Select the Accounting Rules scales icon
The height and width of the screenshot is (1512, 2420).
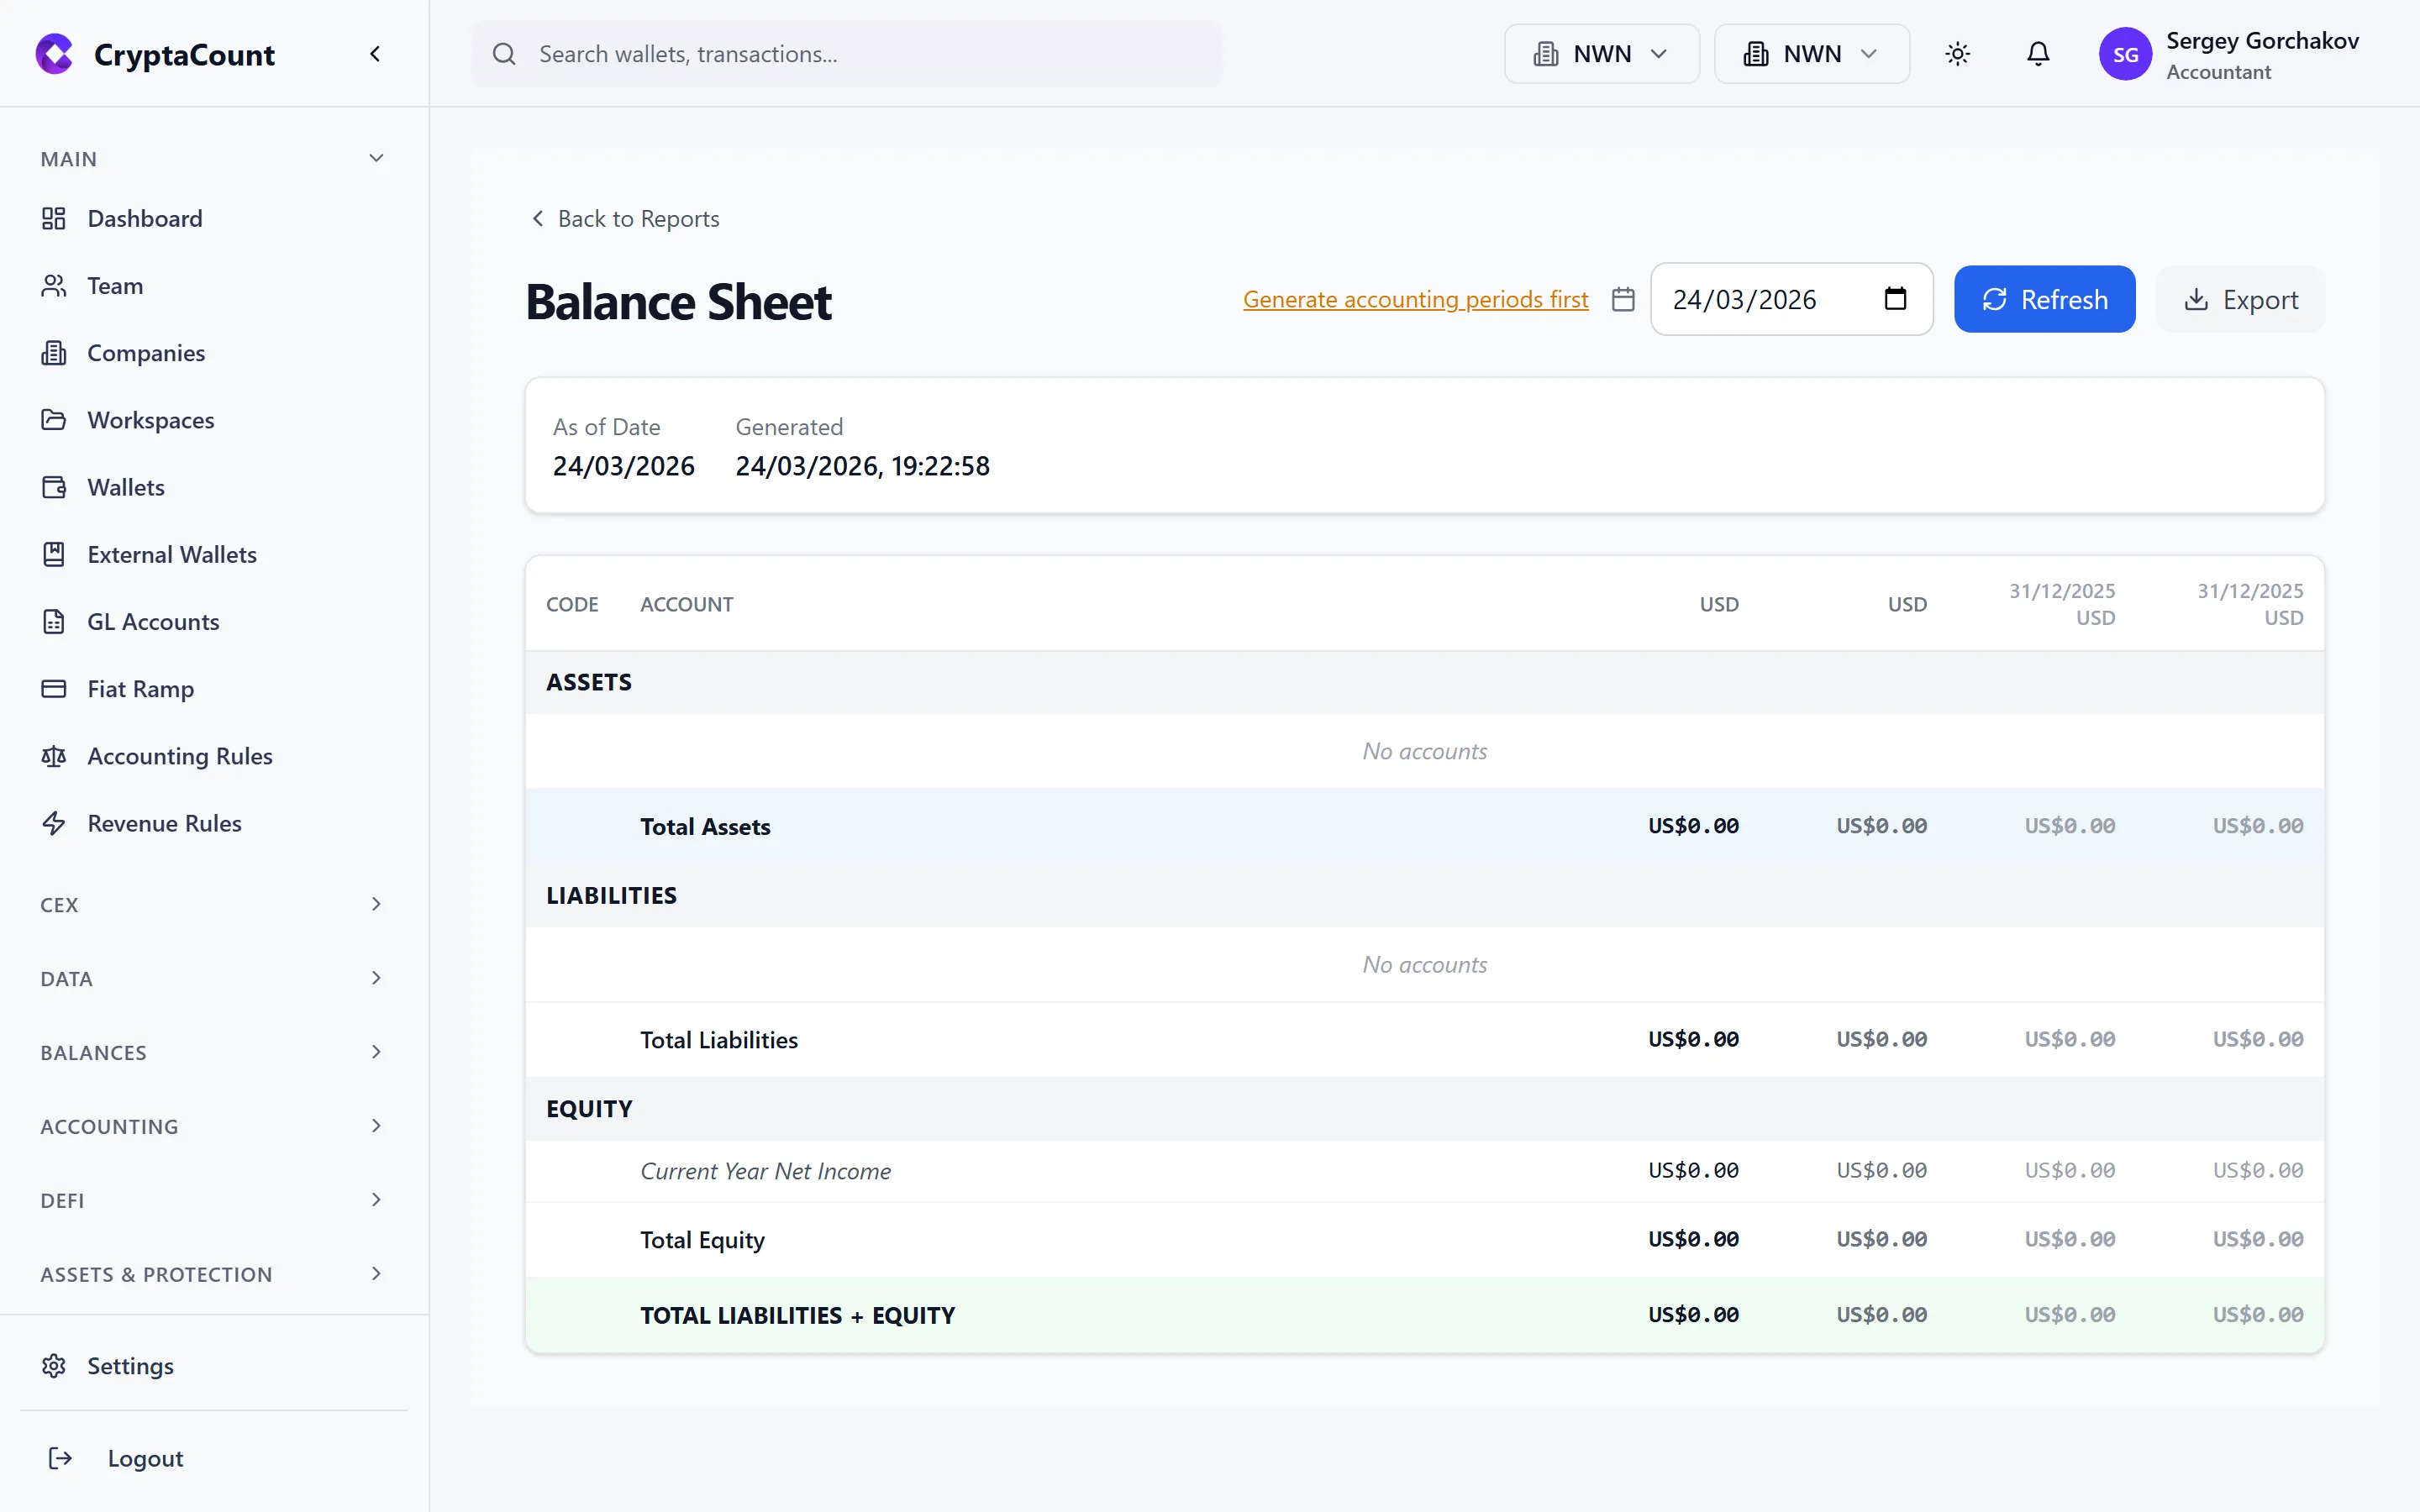click(x=54, y=756)
